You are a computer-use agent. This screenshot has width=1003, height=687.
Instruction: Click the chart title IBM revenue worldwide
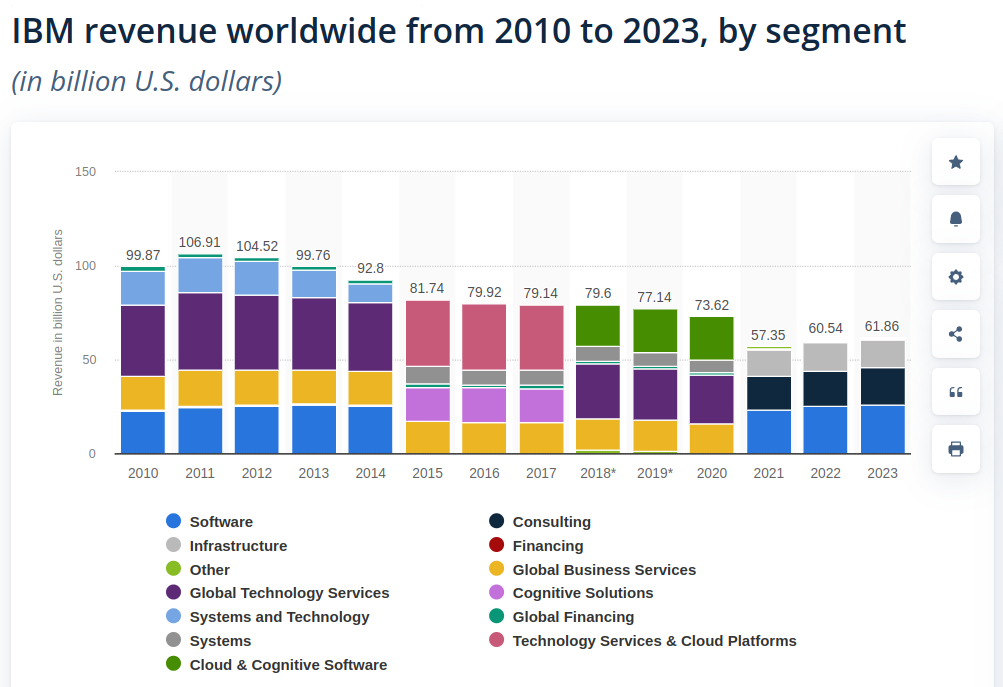pyautogui.click(x=459, y=30)
